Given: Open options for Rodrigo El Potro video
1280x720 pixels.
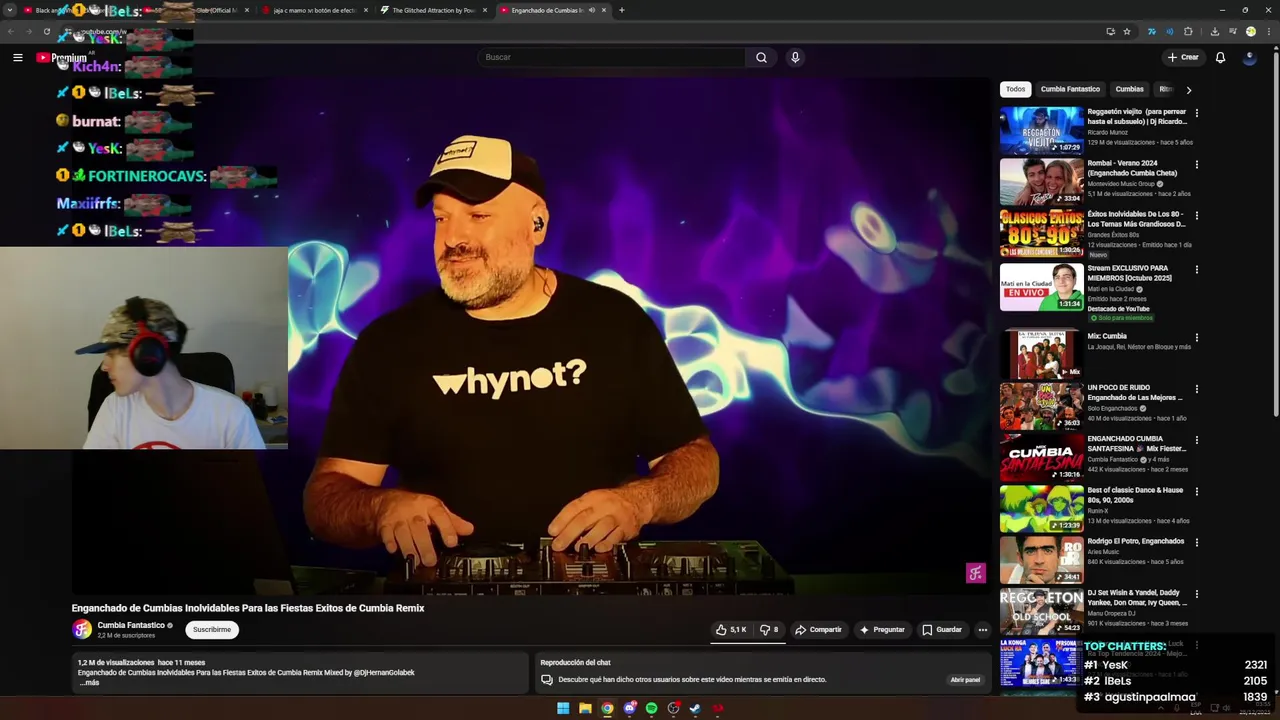Looking at the screenshot, I should click(1196, 542).
